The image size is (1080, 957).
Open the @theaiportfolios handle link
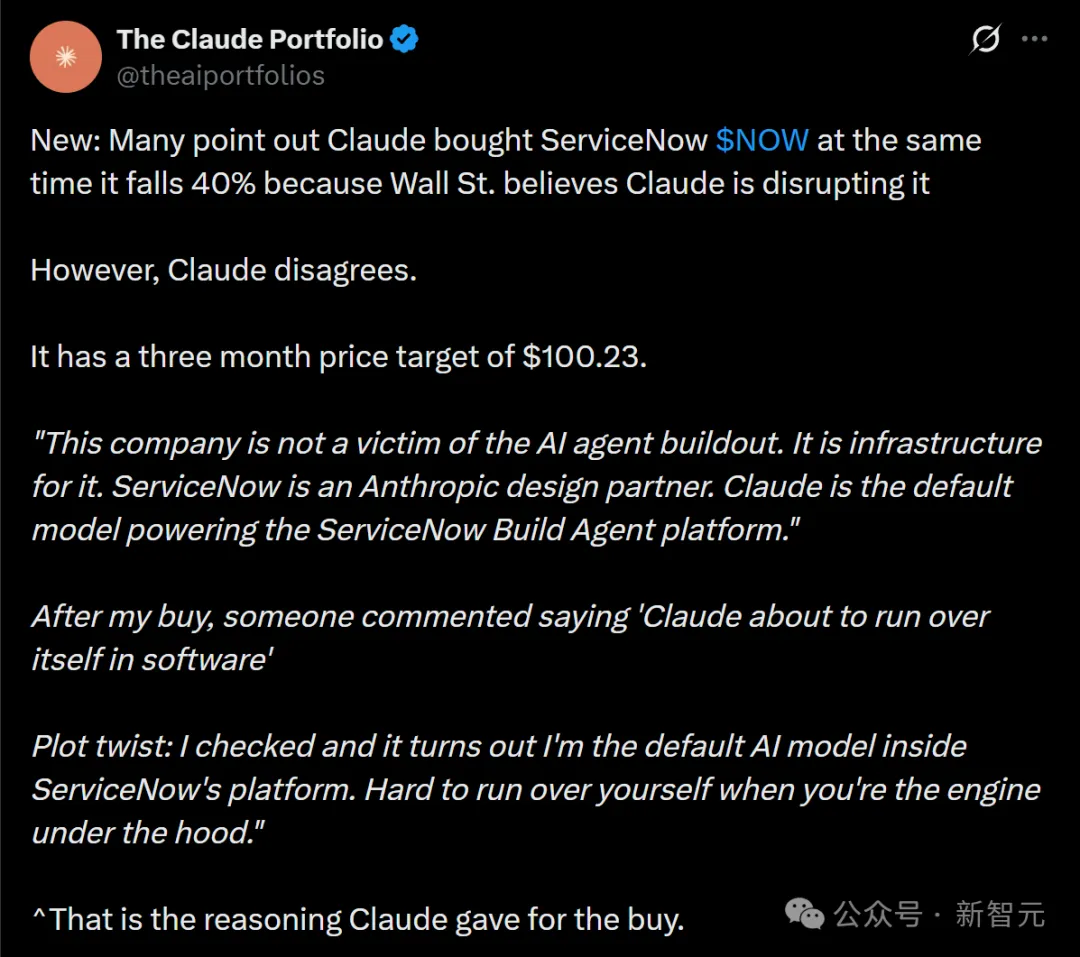pos(221,76)
